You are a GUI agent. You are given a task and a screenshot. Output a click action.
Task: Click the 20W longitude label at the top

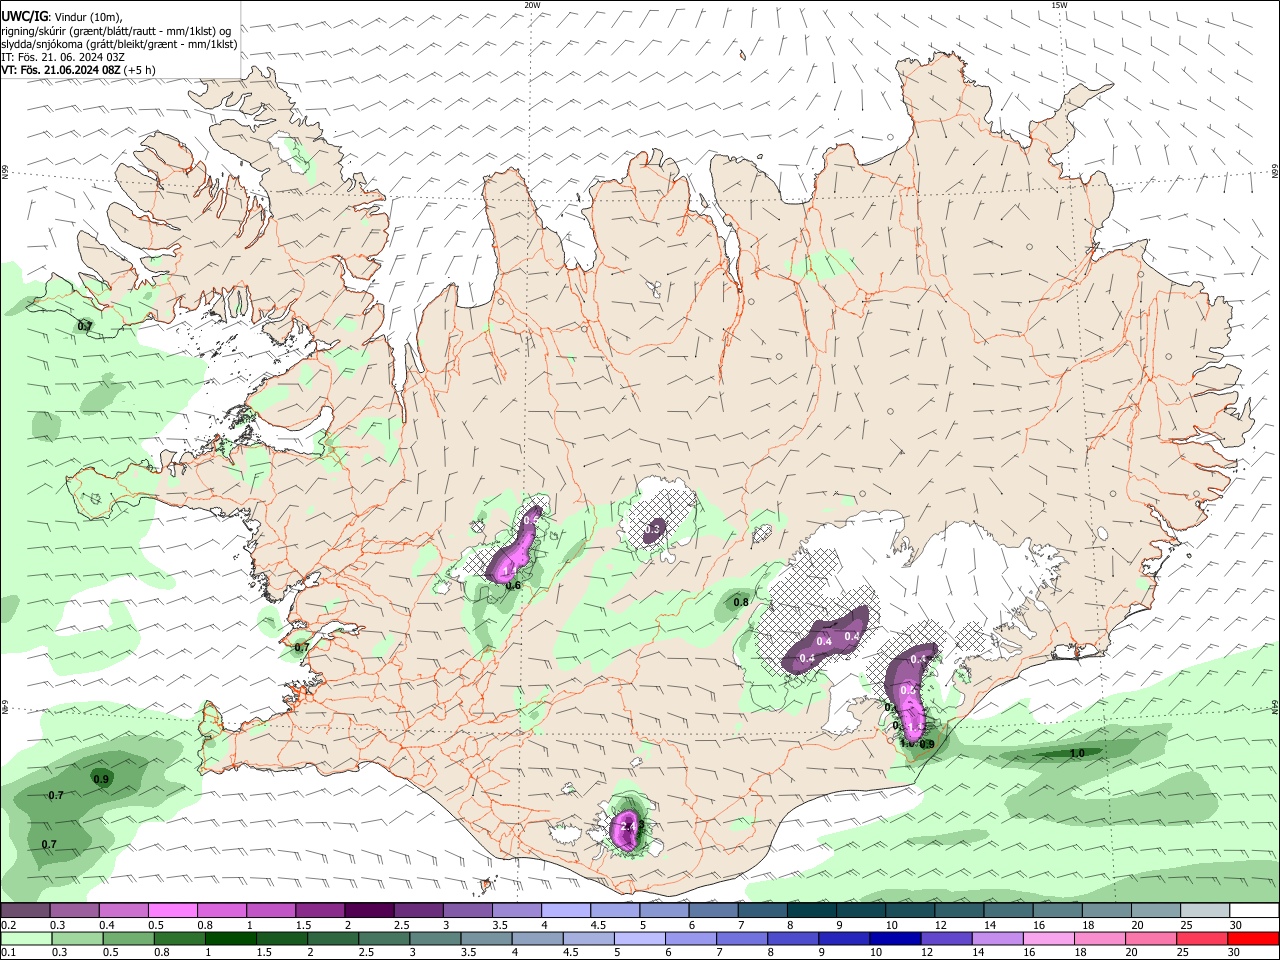(x=532, y=5)
